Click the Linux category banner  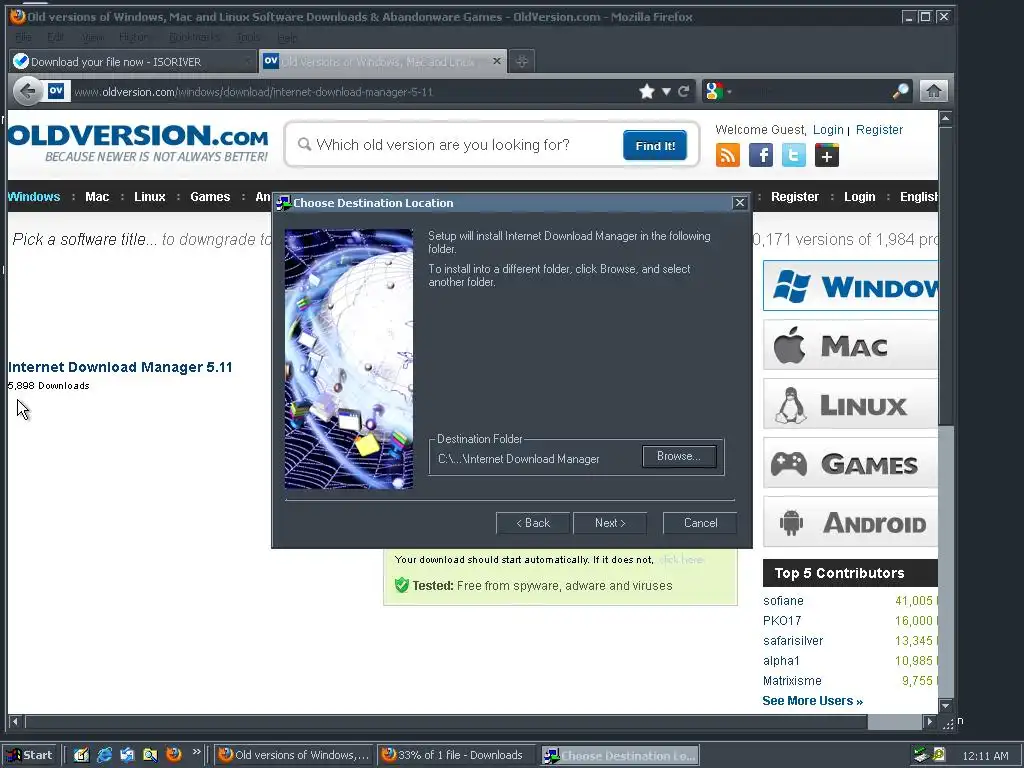point(850,404)
